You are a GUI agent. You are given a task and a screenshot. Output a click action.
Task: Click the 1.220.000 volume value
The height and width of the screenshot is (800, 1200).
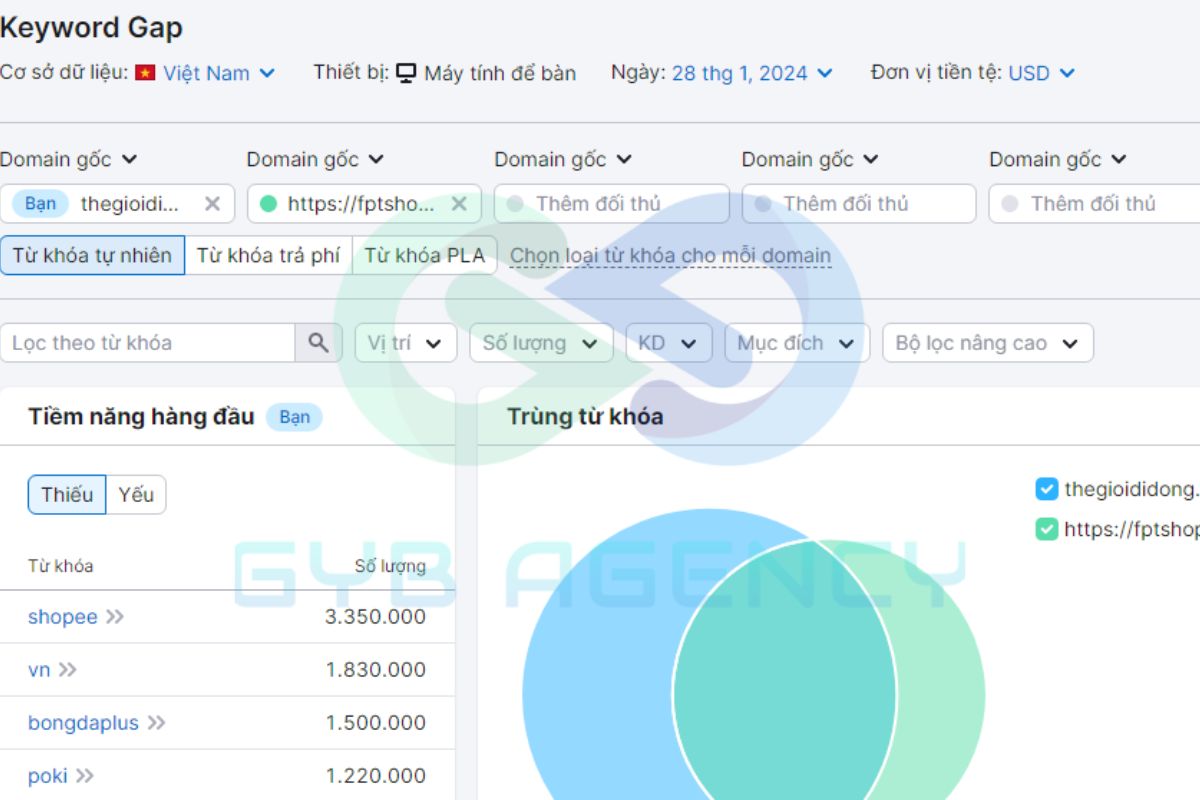point(375,776)
